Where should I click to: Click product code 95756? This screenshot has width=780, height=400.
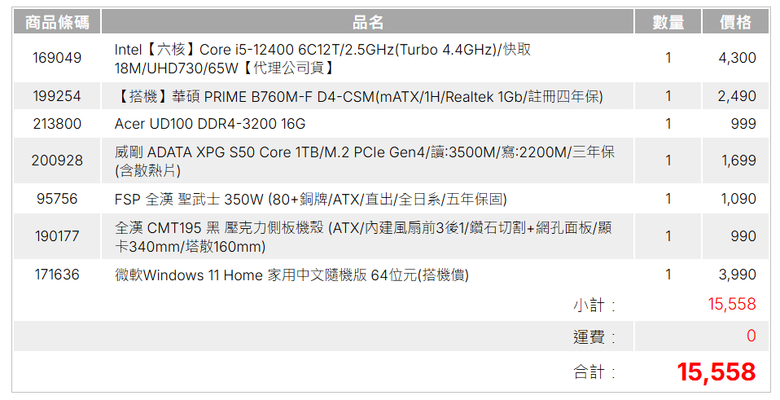(57, 199)
